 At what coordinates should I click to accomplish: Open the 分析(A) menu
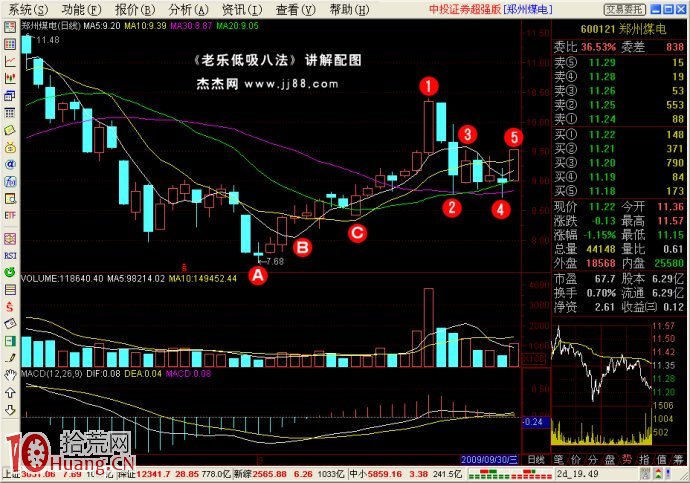coord(188,9)
